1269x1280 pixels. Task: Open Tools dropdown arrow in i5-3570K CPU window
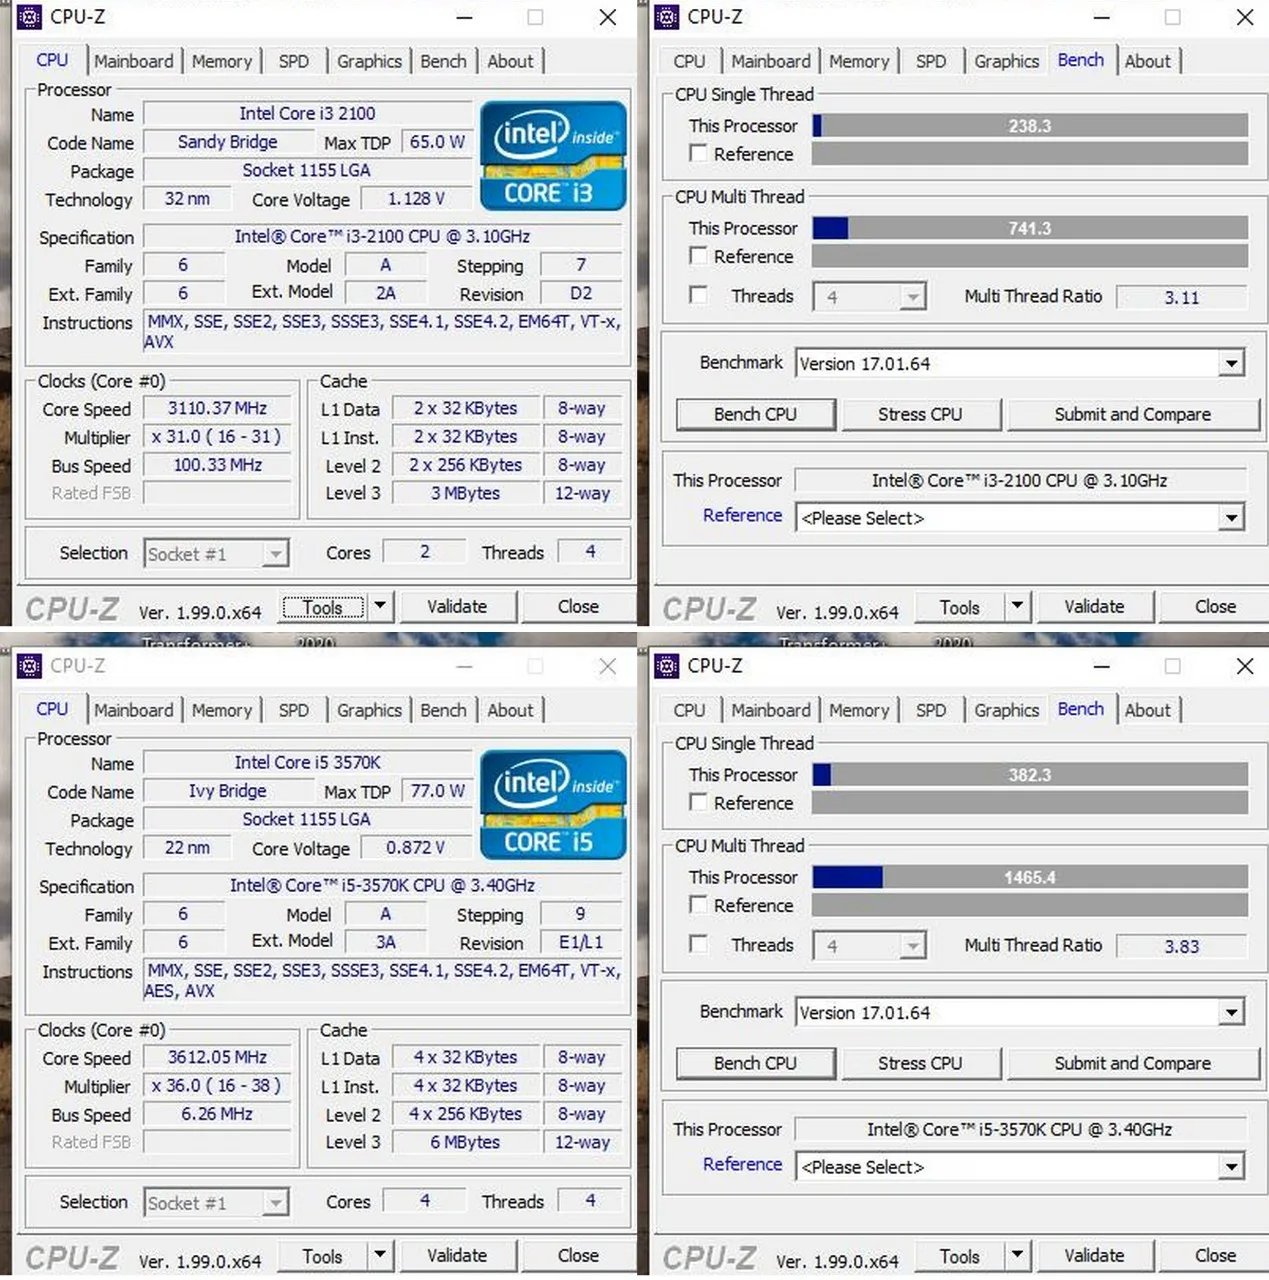point(380,1255)
